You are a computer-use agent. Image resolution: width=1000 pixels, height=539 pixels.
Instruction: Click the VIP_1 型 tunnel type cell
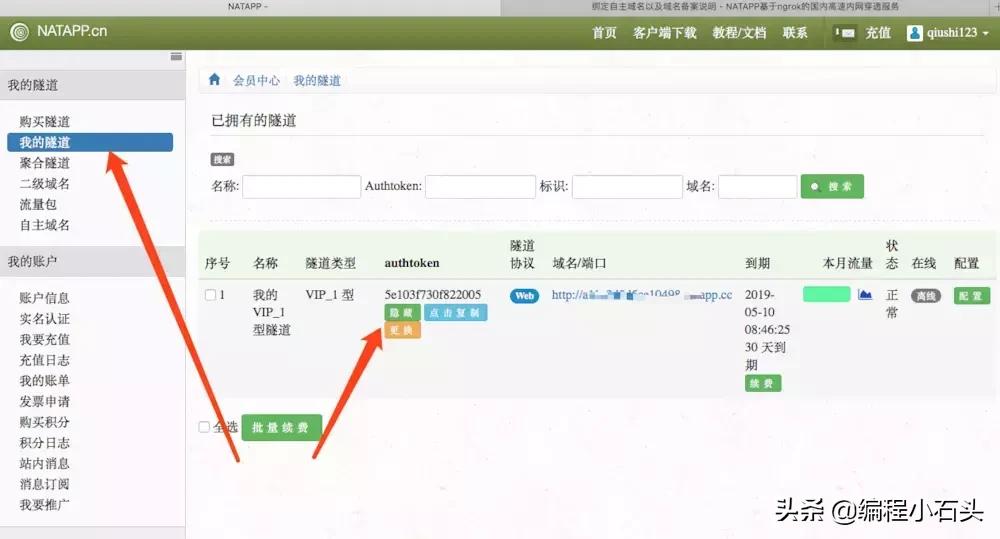[x=330, y=295]
